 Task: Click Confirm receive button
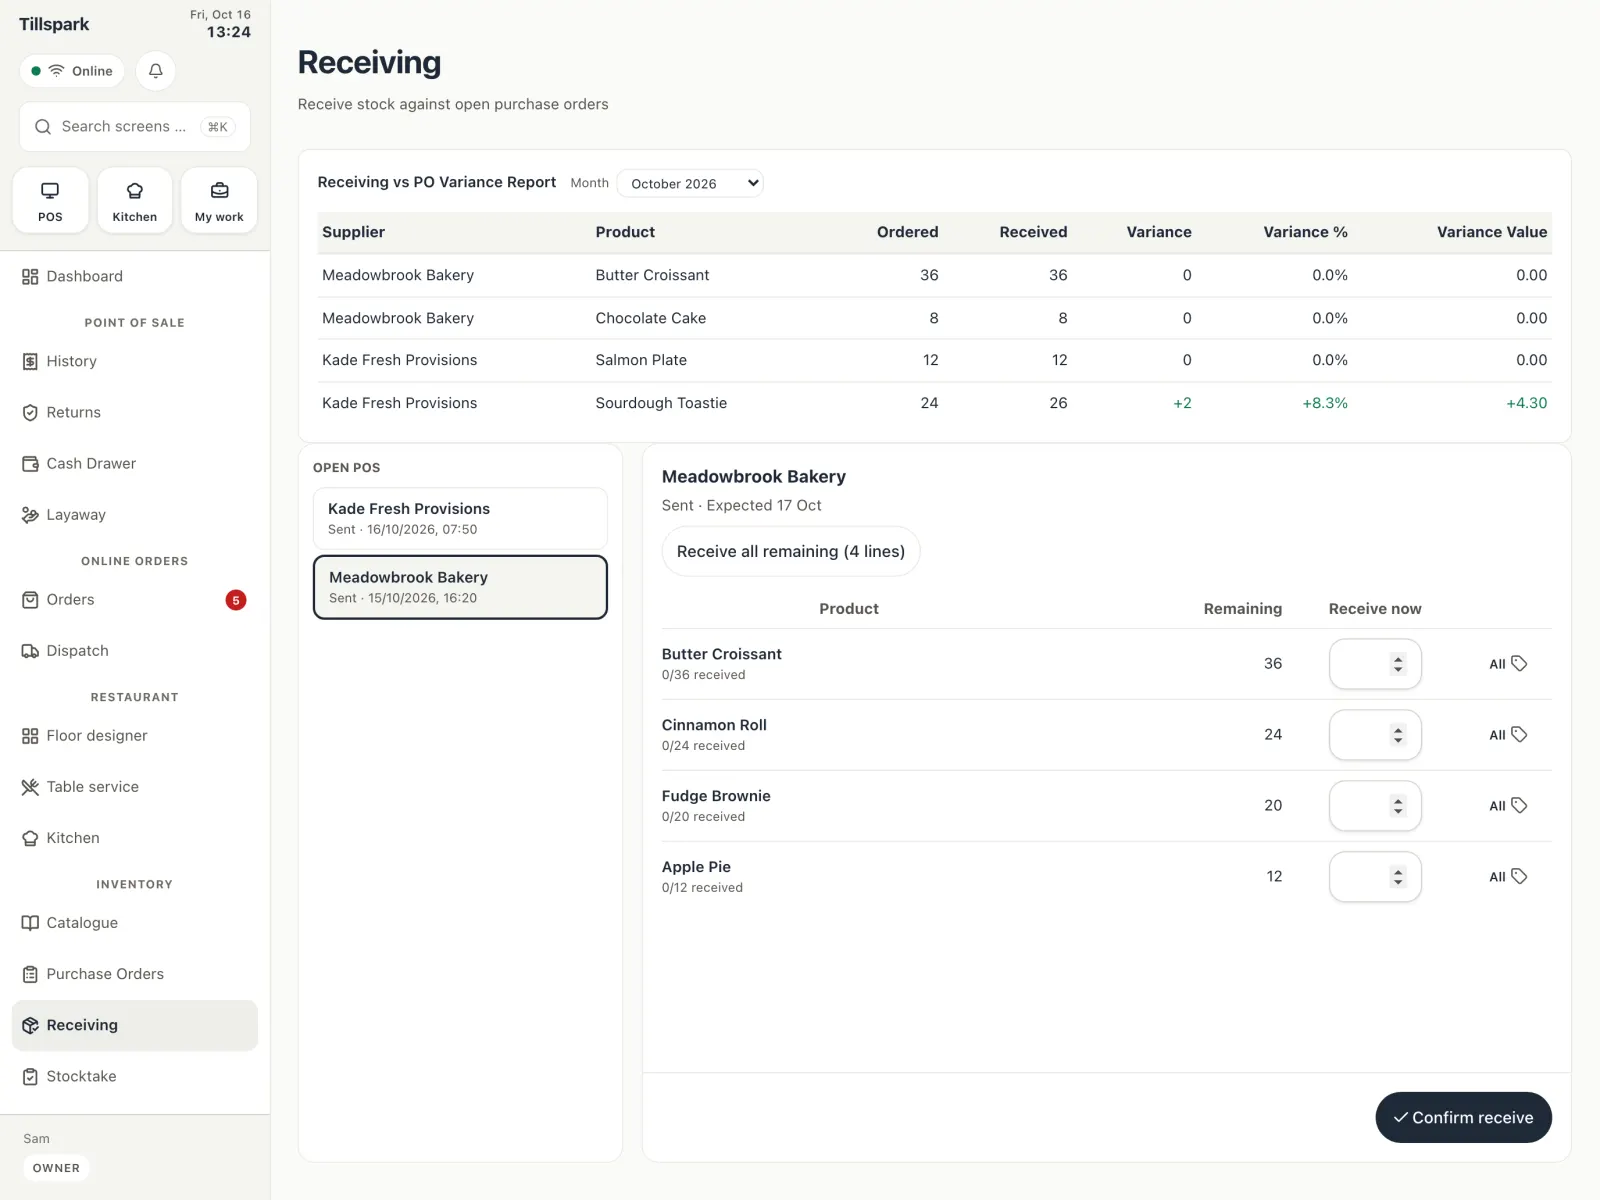(x=1463, y=1117)
